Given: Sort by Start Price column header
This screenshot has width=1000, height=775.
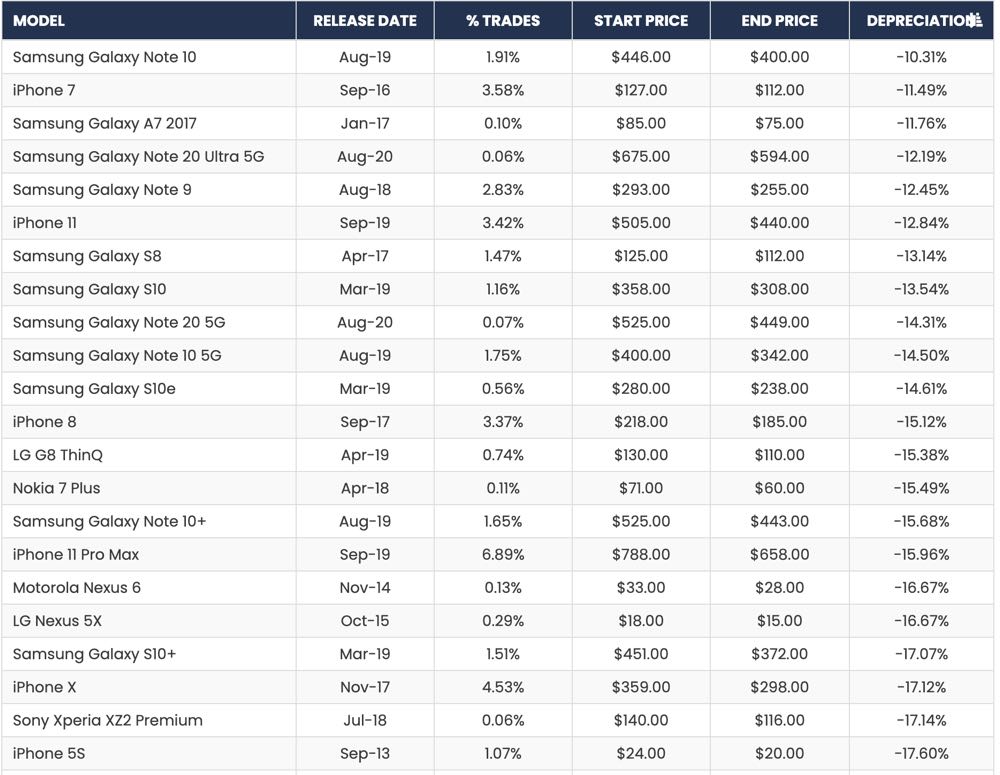Looking at the screenshot, I should [641, 21].
